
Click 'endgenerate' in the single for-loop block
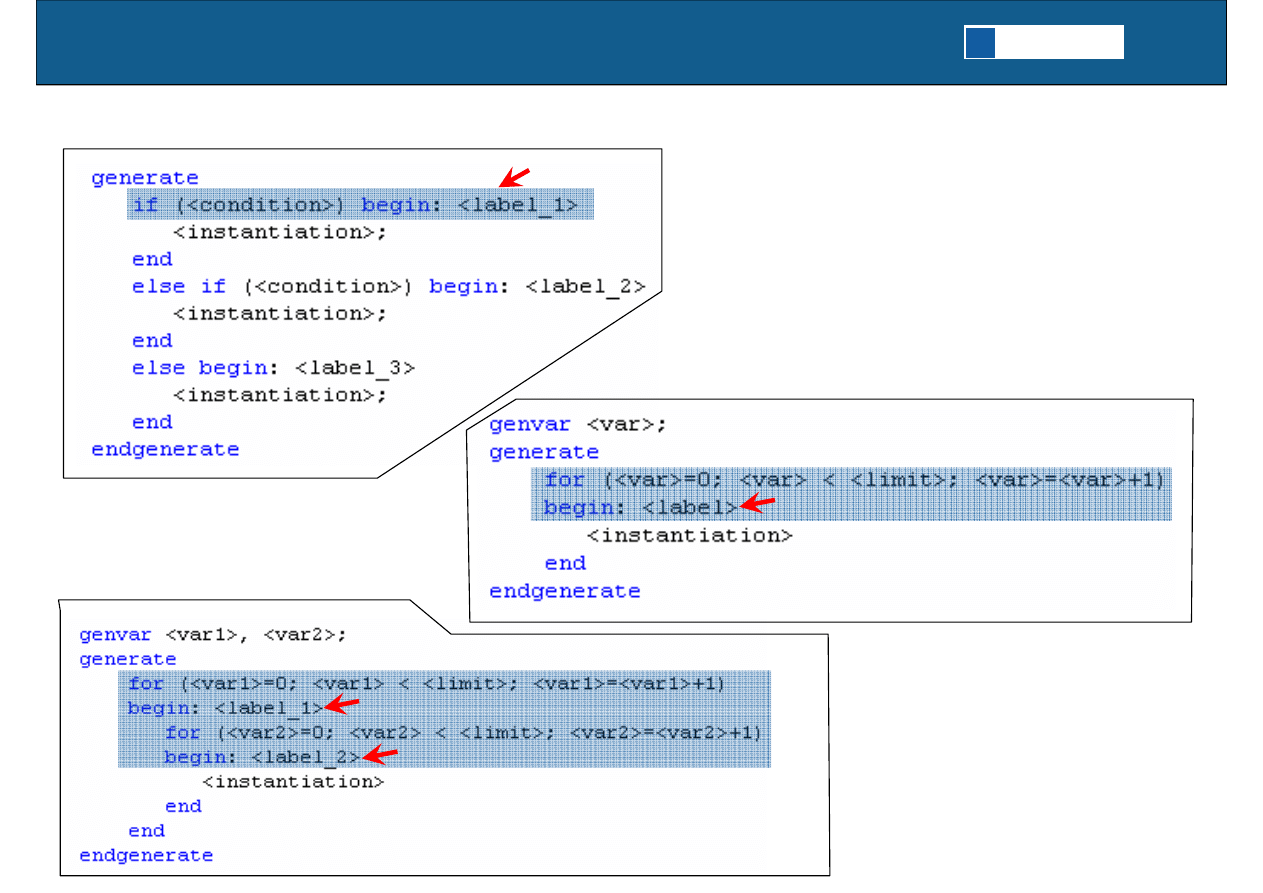(x=564, y=591)
